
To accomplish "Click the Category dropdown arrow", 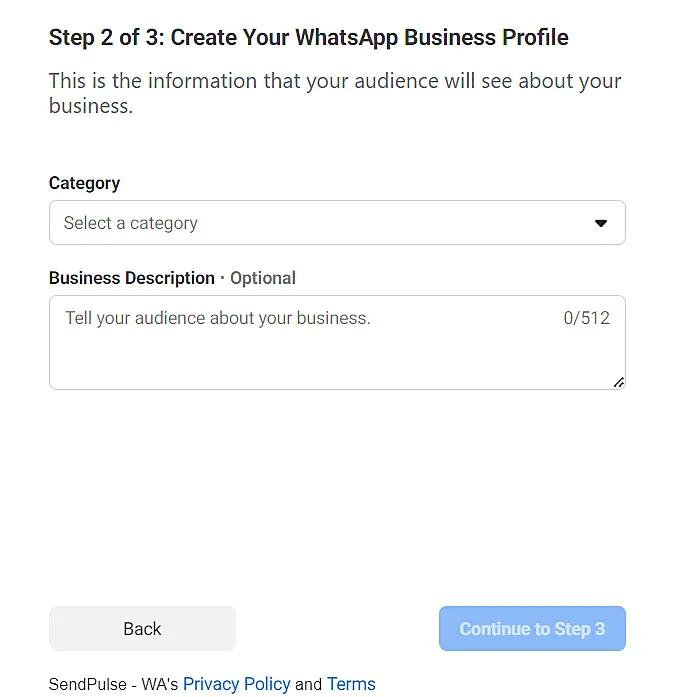I will (601, 223).
